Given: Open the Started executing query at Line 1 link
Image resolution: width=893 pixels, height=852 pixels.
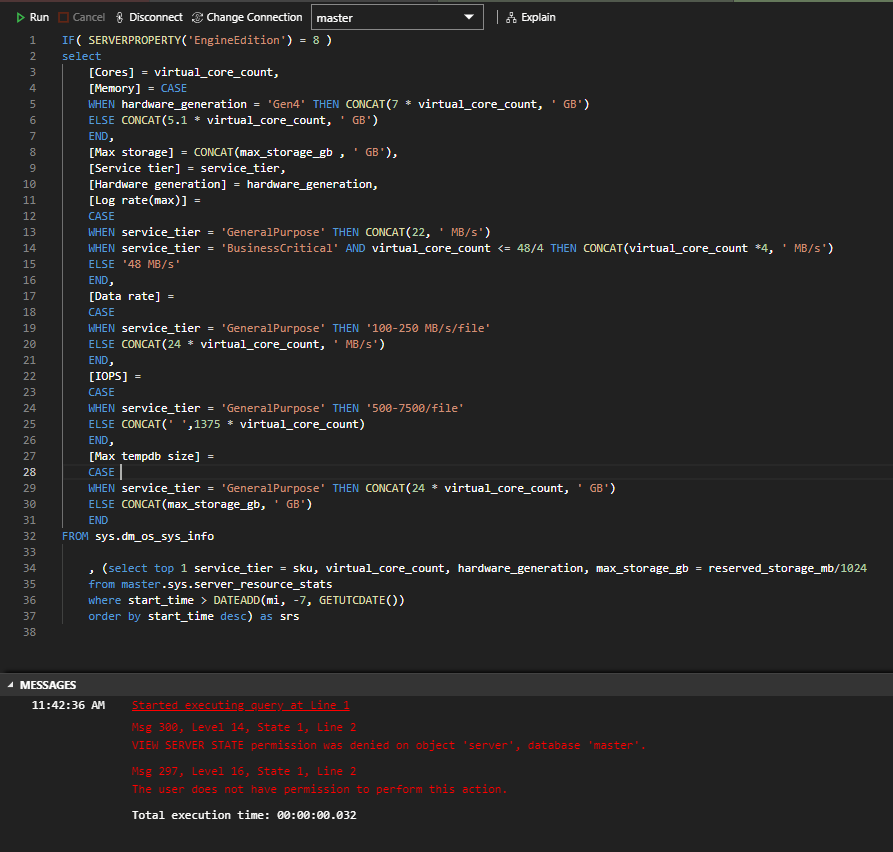Looking at the screenshot, I should [x=240, y=705].
